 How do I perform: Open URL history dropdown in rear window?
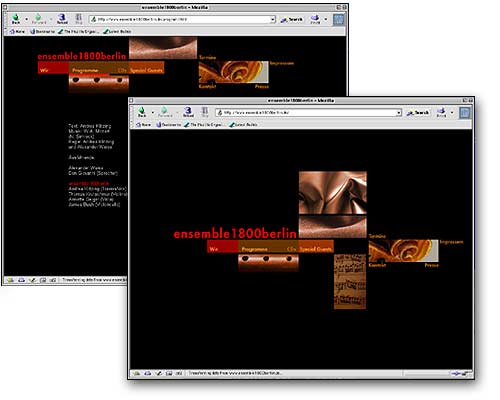[273, 20]
